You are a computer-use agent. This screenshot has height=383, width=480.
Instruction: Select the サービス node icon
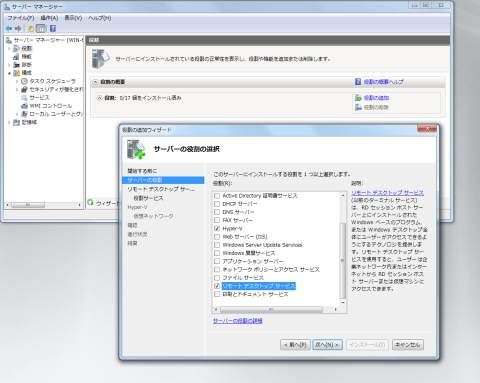pyautogui.click(x=24, y=98)
